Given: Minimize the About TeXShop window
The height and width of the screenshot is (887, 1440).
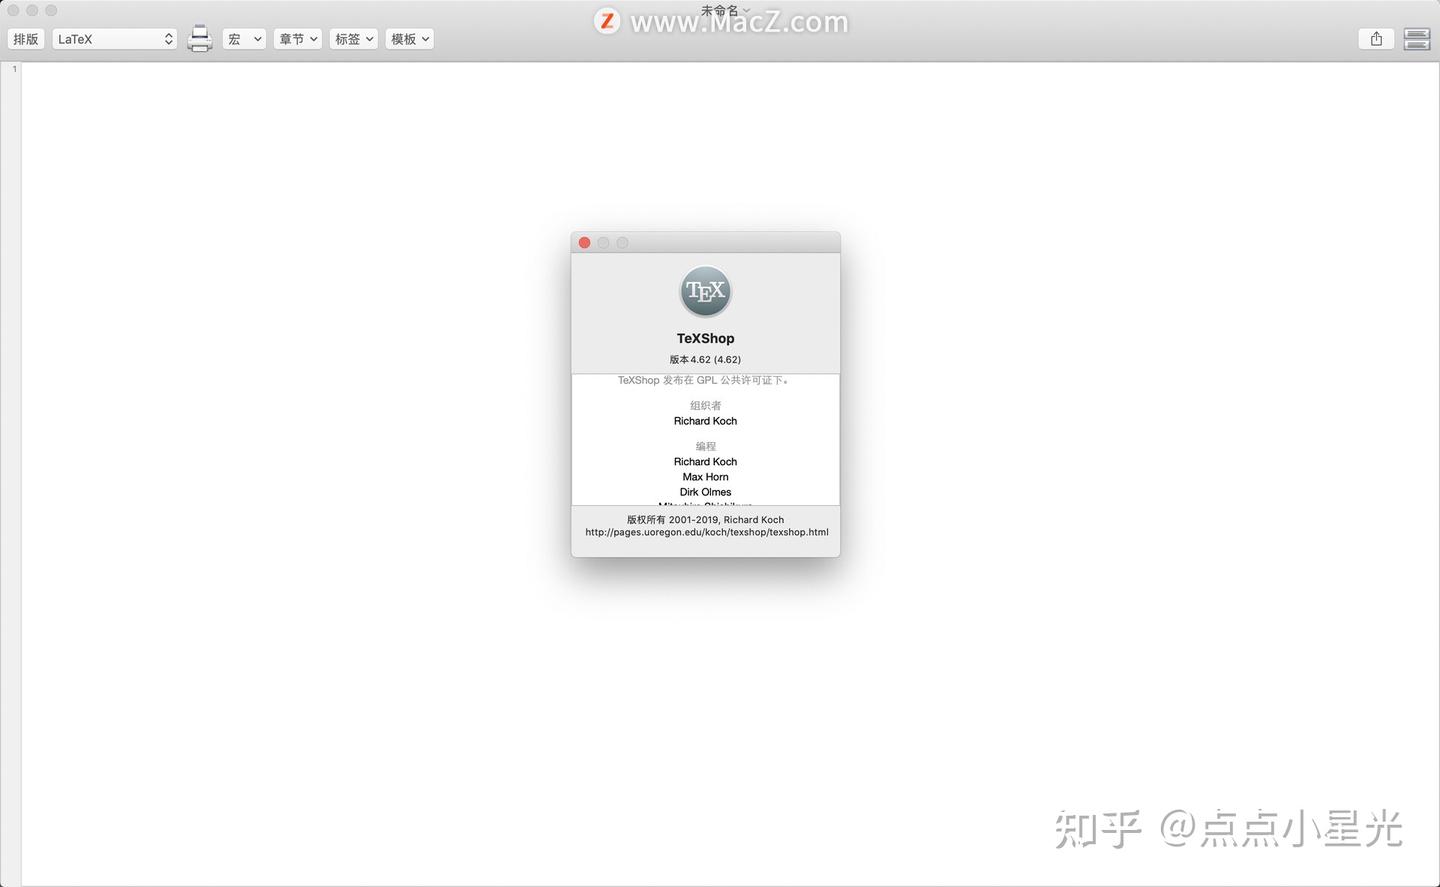Looking at the screenshot, I should pyautogui.click(x=603, y=242).
